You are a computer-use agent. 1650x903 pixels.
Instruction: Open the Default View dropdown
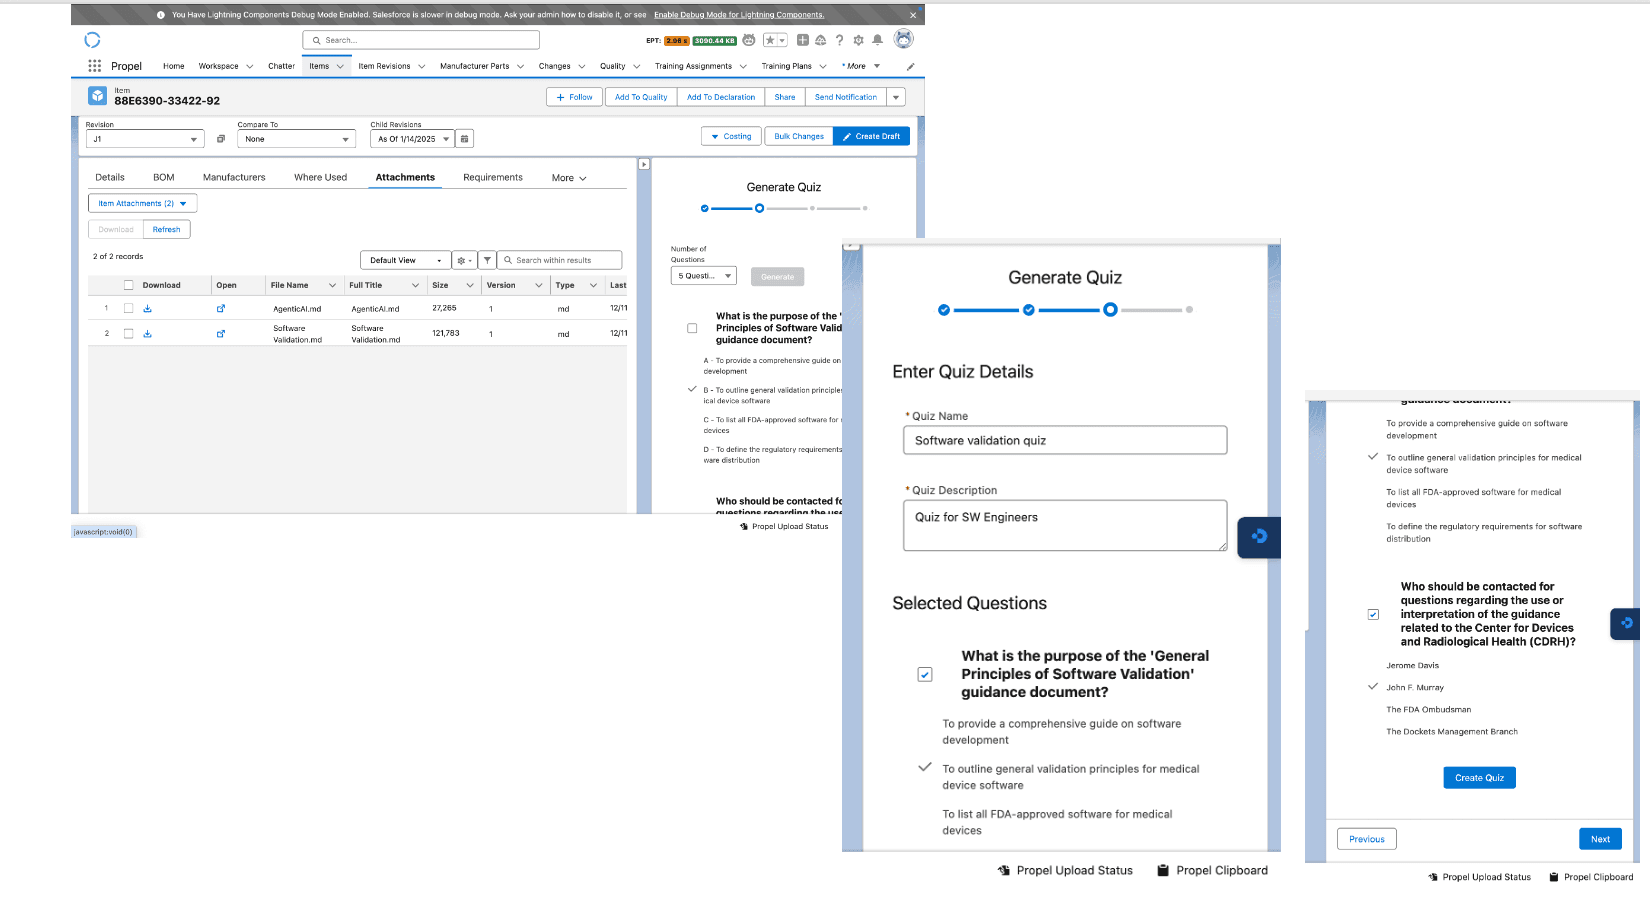pos(405,260)
